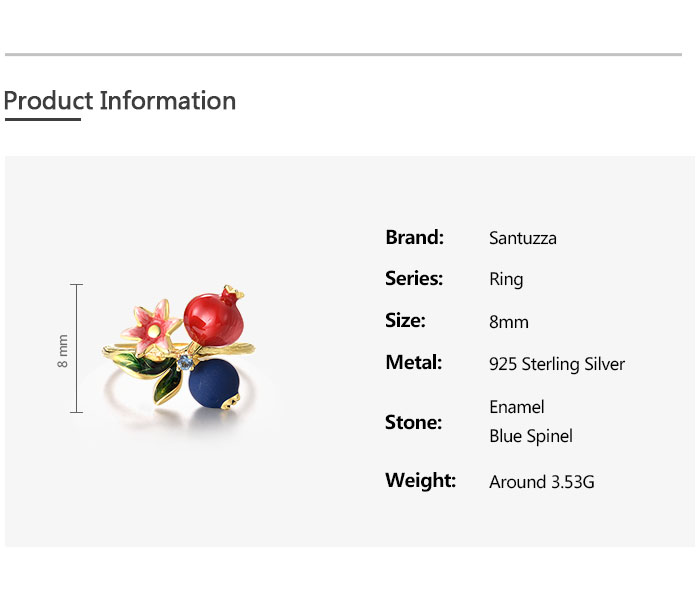Select the Blue Spinel stone value
This screenshot has width=700, height=607.
coord(531,436)
